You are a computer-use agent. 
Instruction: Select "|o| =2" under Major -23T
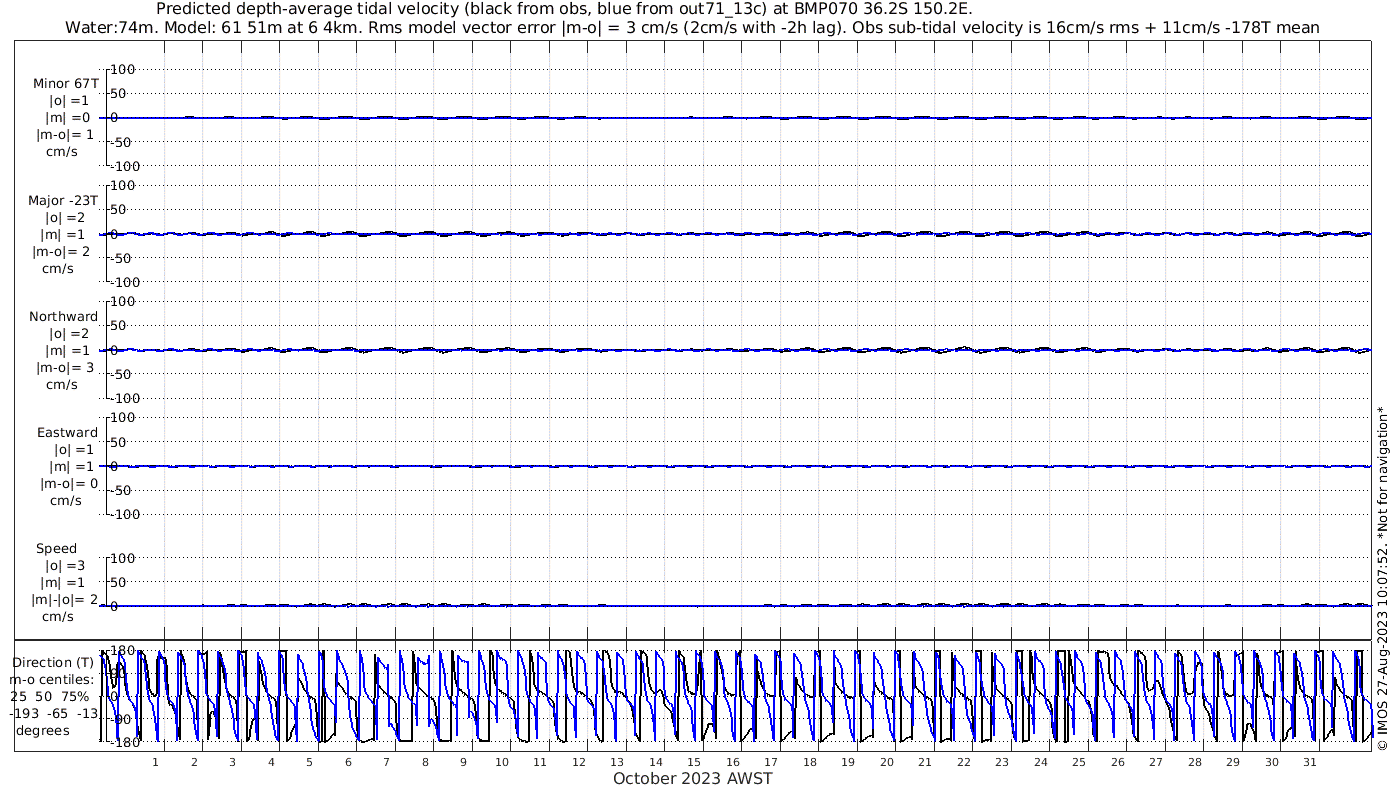point(66,217)
